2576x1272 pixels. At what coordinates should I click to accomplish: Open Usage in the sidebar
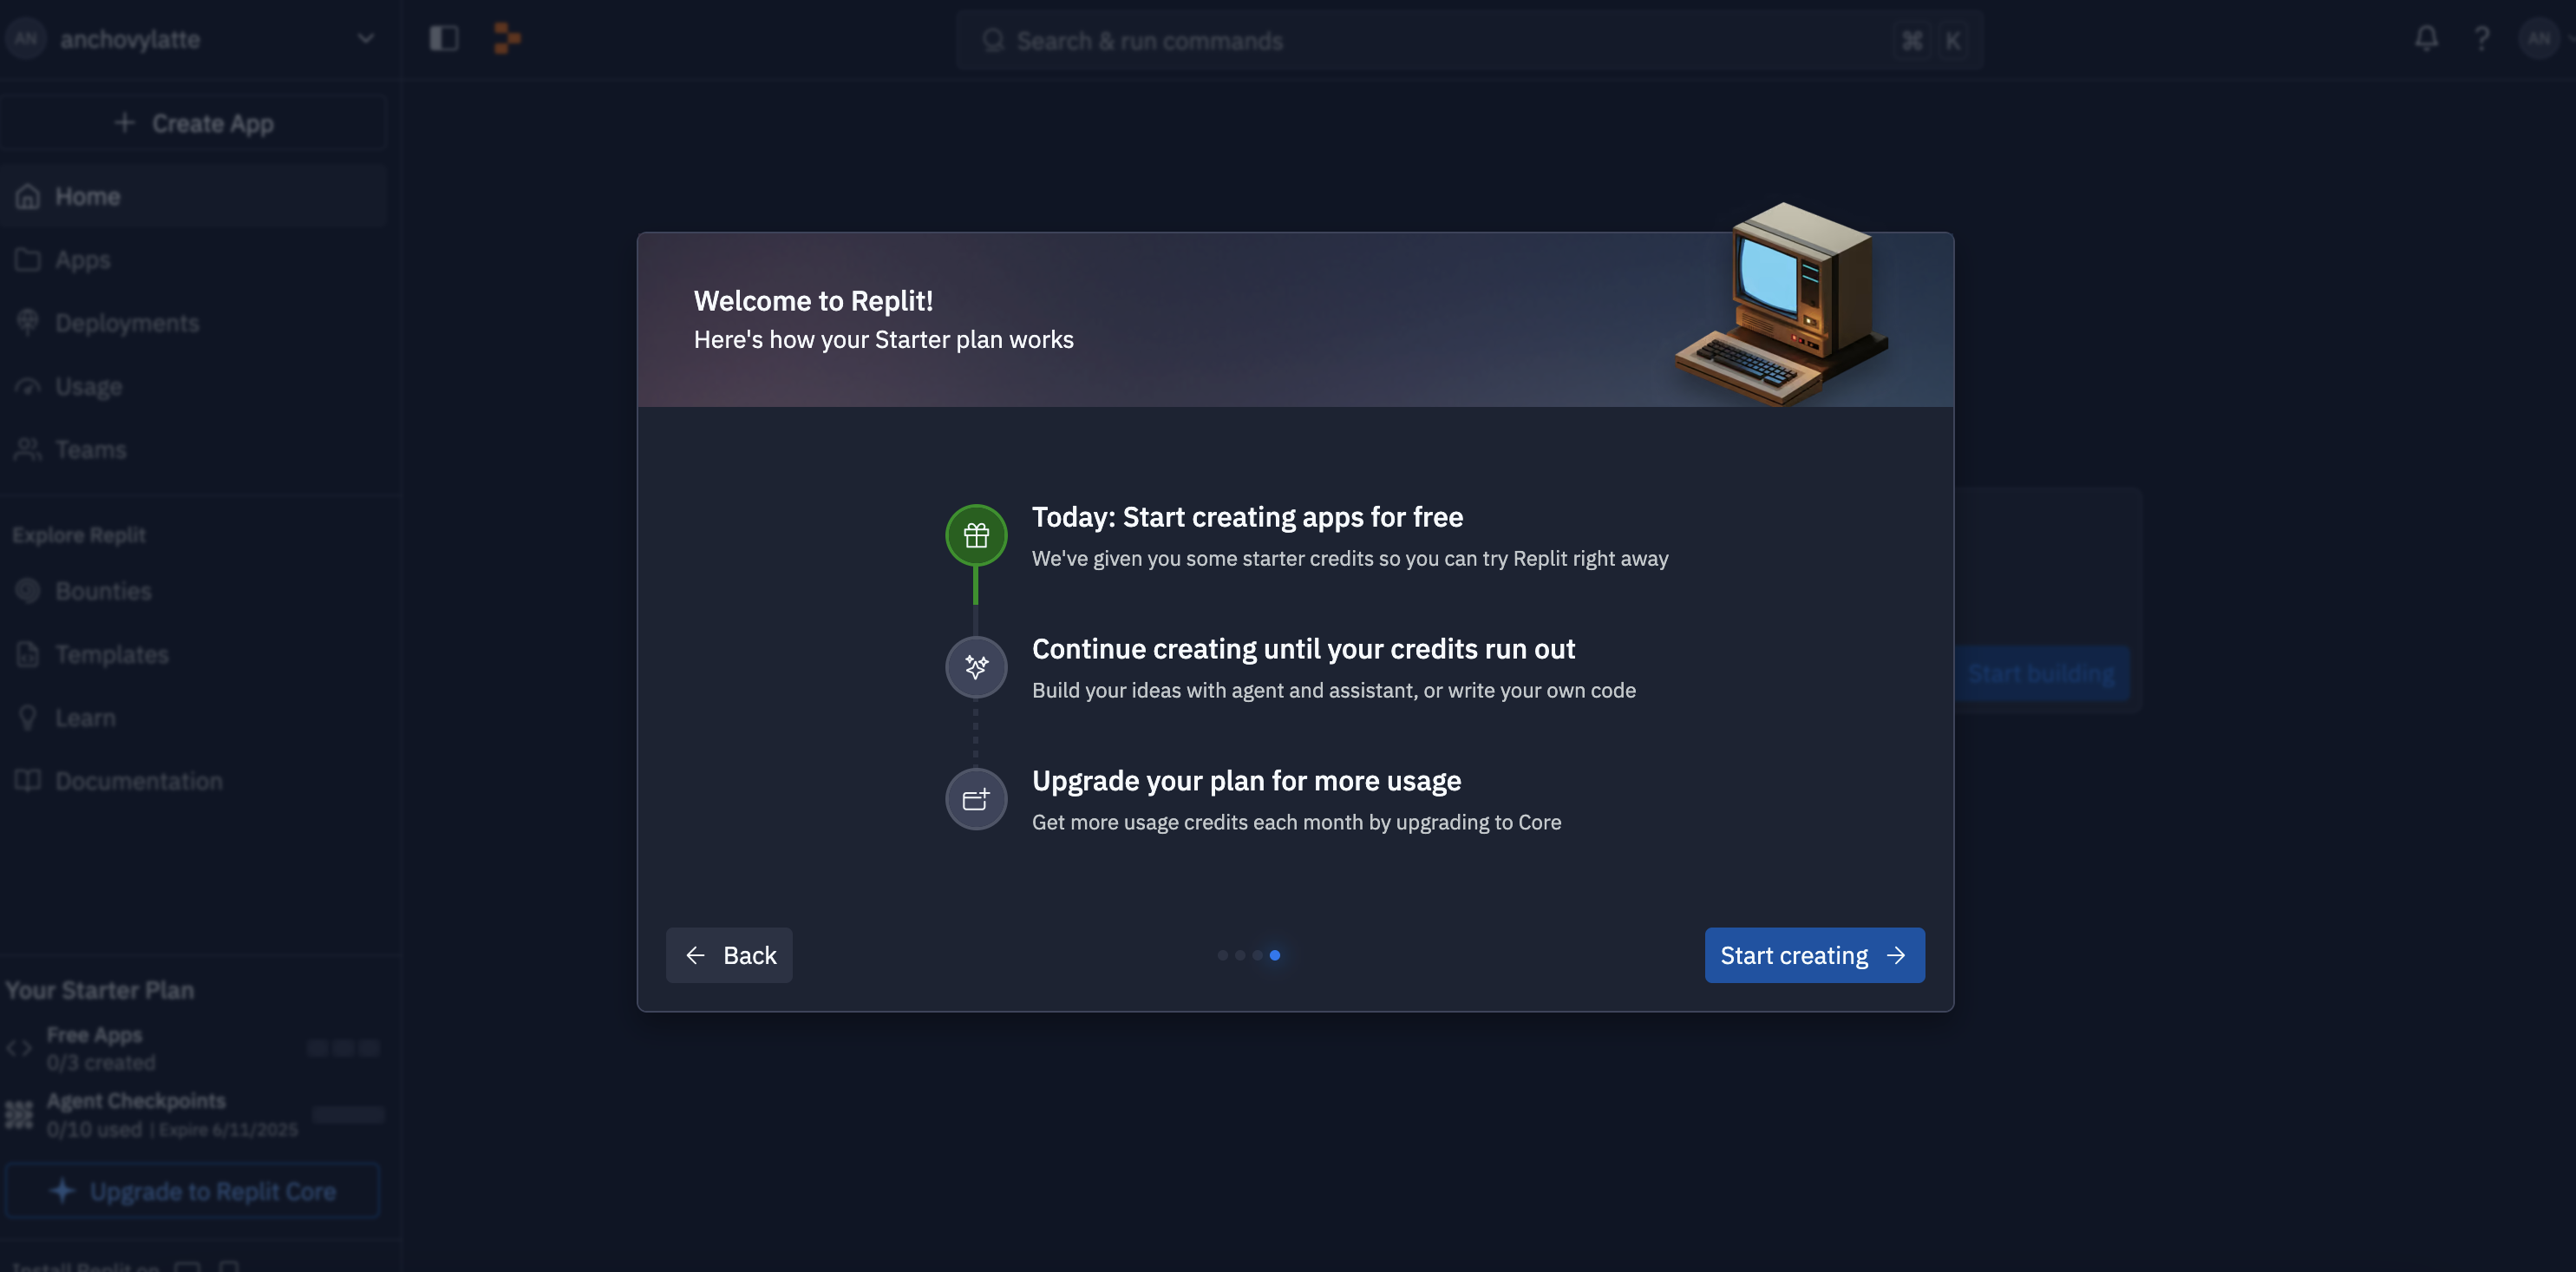tap(194, 386)
